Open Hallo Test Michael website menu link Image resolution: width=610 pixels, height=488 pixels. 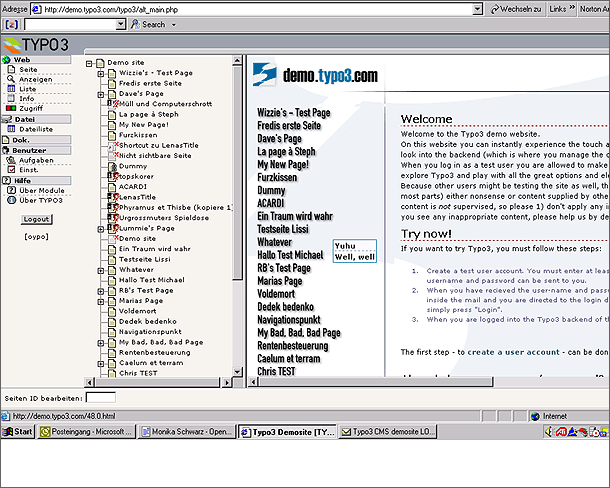290,255
